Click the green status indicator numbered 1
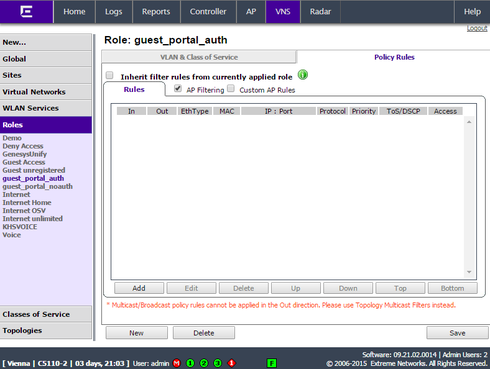Screen dimensions: 490x369 click(190, 363)
